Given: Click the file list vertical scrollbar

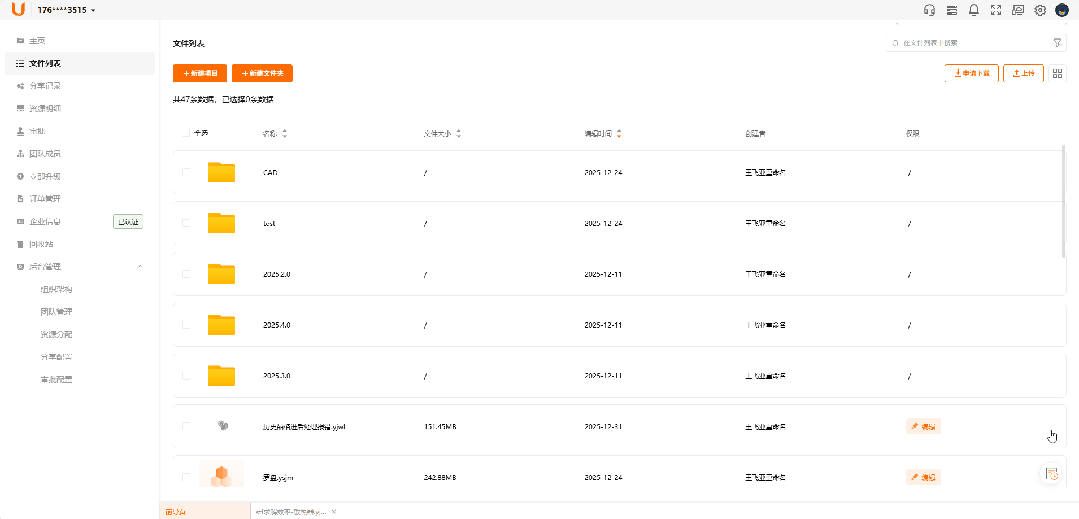Looking at the screenshot, I should pyautogui.click(x=1063, y=200).
